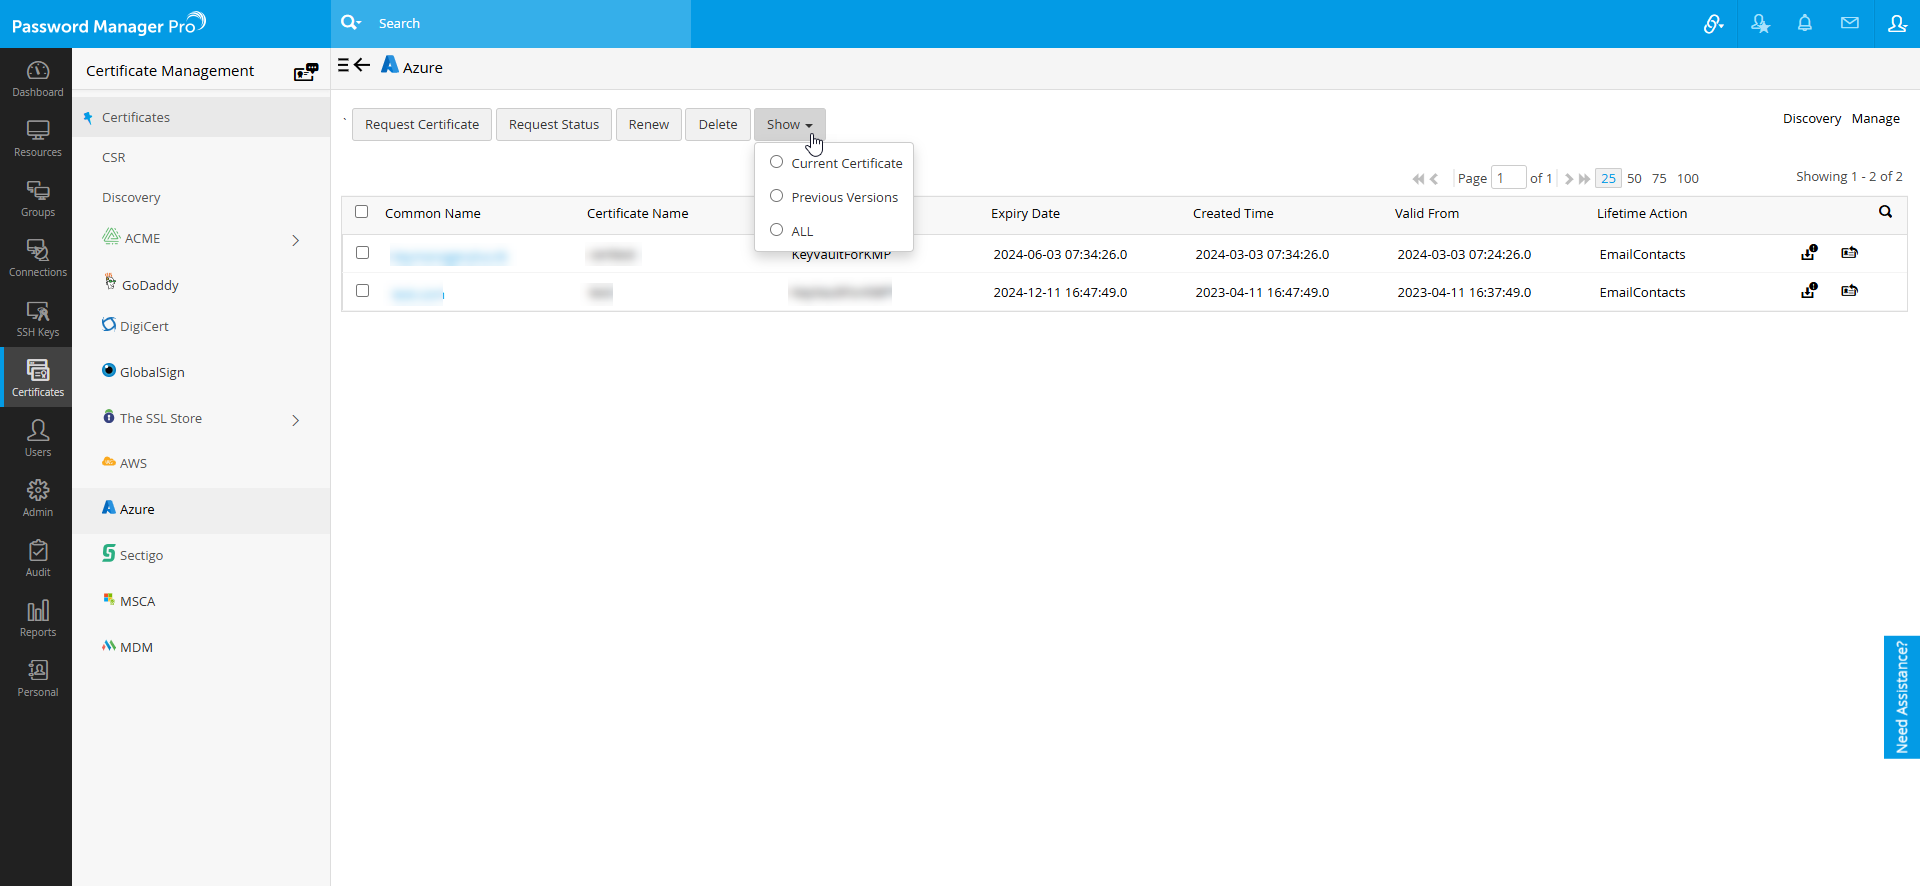This screenshot has width=1920, height=886.
Task: Open the Show dropdown button
Action: [789, 124]
